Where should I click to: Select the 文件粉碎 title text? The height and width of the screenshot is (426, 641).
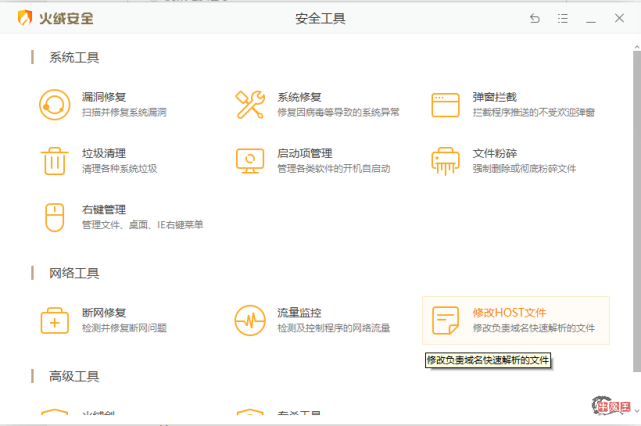[495, 154]
